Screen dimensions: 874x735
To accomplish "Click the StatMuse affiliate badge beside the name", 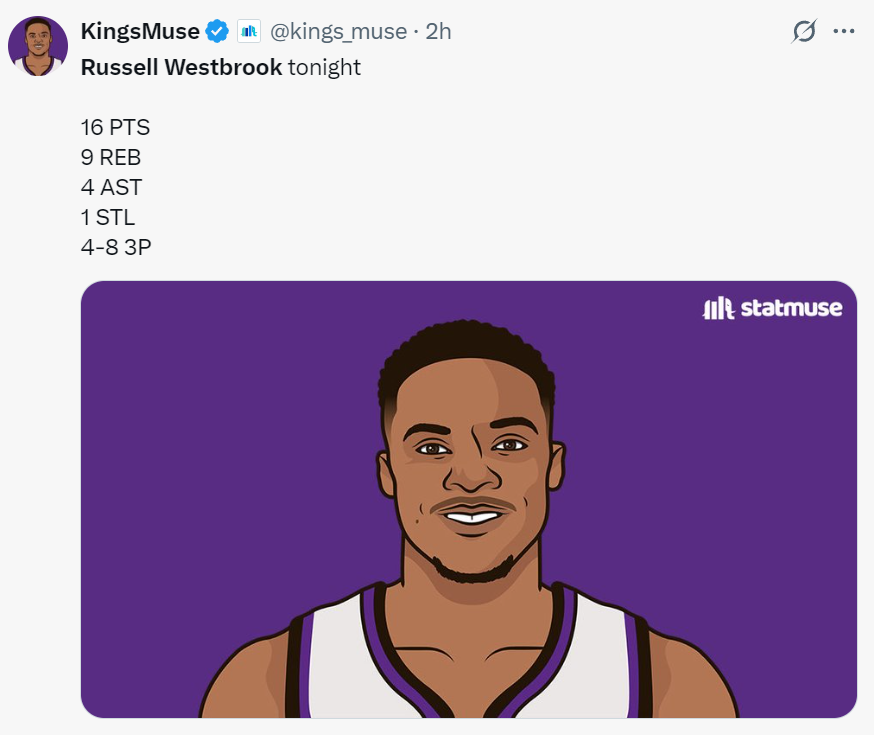I will pyautogui.click(x=248, y=32).
